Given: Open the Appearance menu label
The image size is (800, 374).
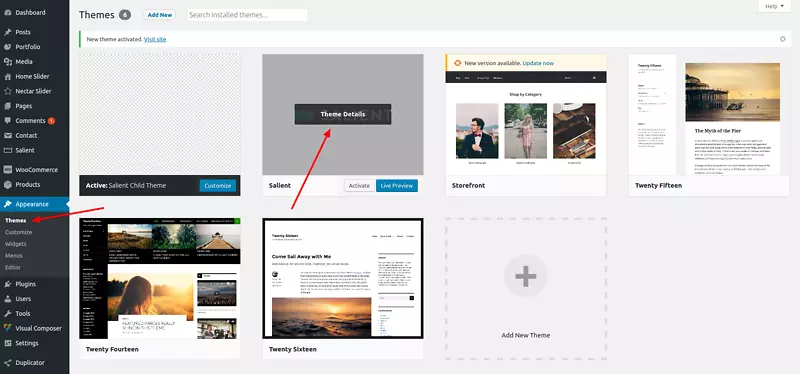Looking at the screenshot, I should [32, 204].
